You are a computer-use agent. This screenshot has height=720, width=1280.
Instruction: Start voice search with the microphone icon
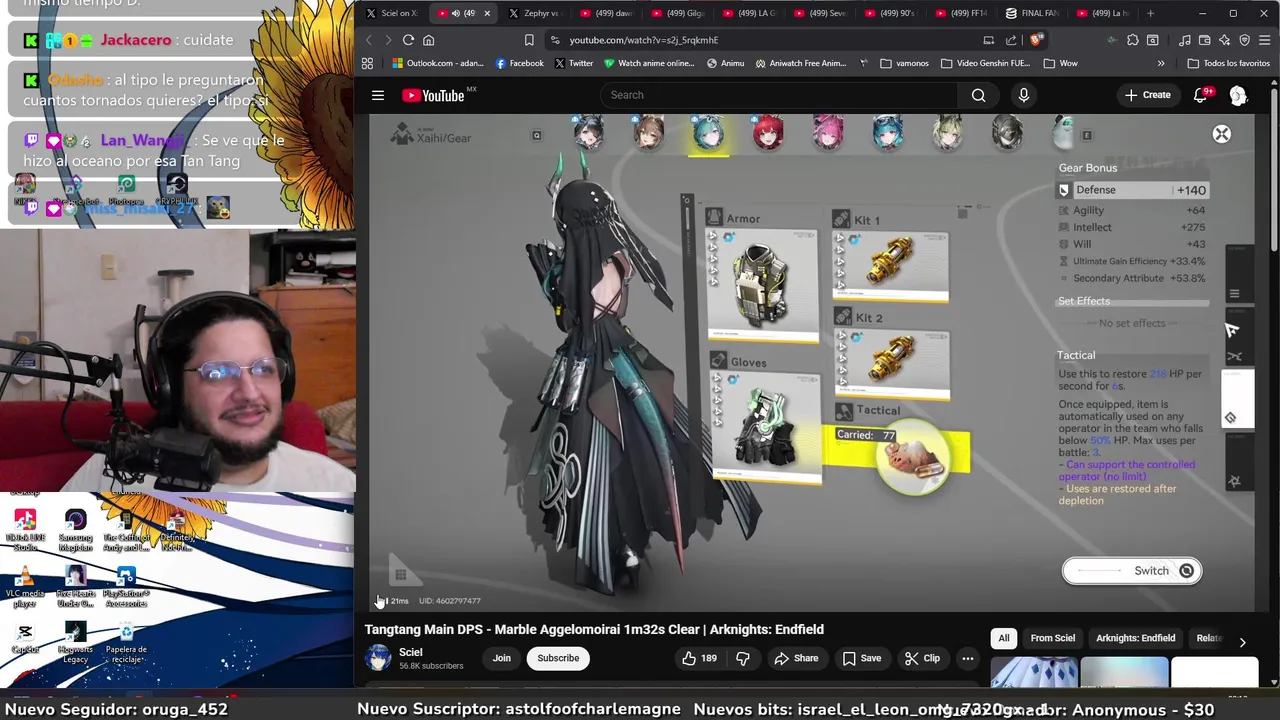[1023, 95]
